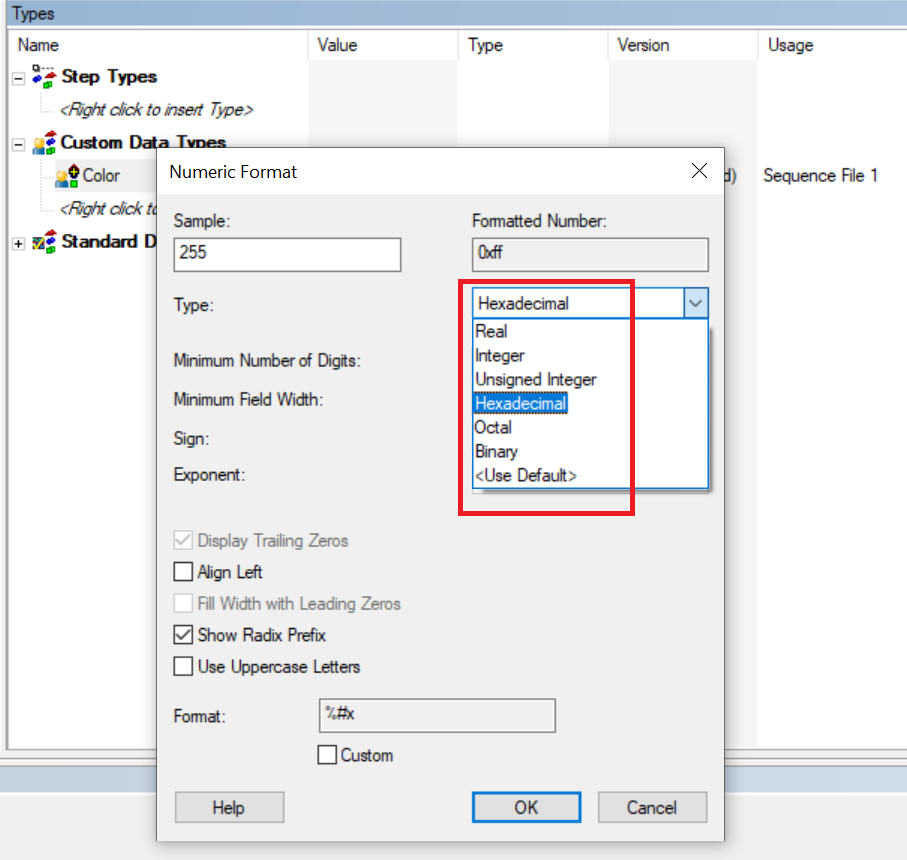Select the <Use Default> option
Screen dimensions: 907x860
pos(526,476)
